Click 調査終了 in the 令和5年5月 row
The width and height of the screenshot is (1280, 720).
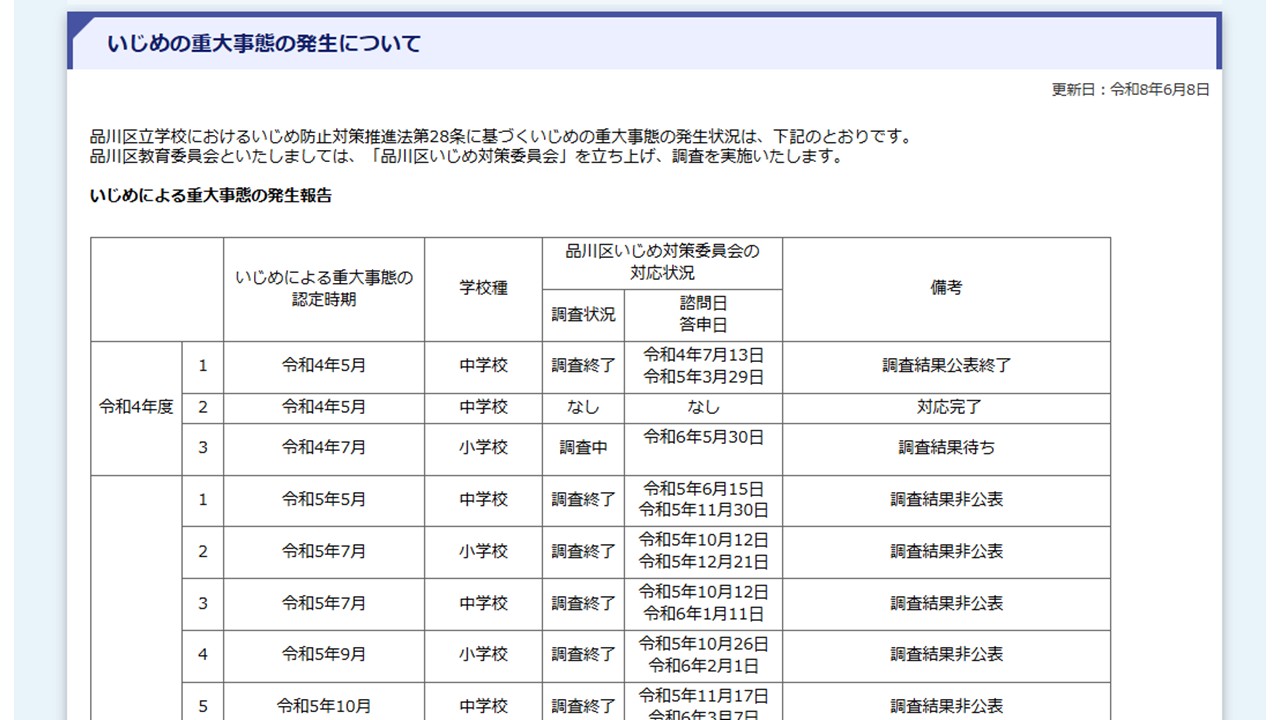(x=584, y=499)
